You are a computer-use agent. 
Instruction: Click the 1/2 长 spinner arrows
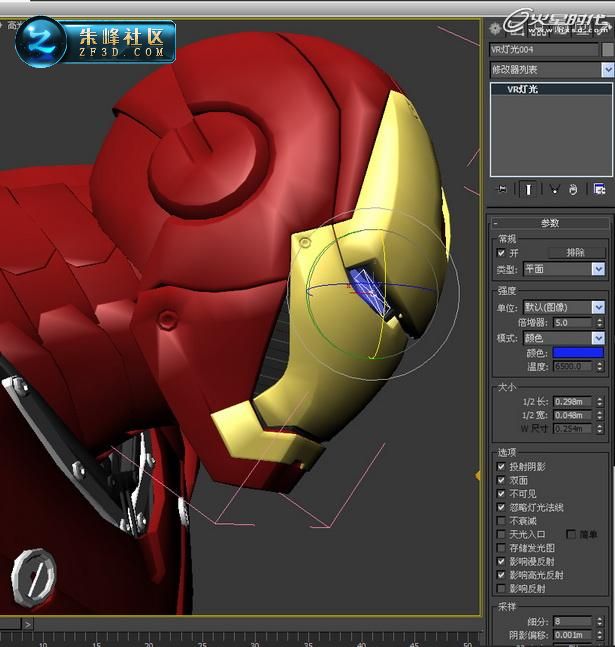[600, 401]
